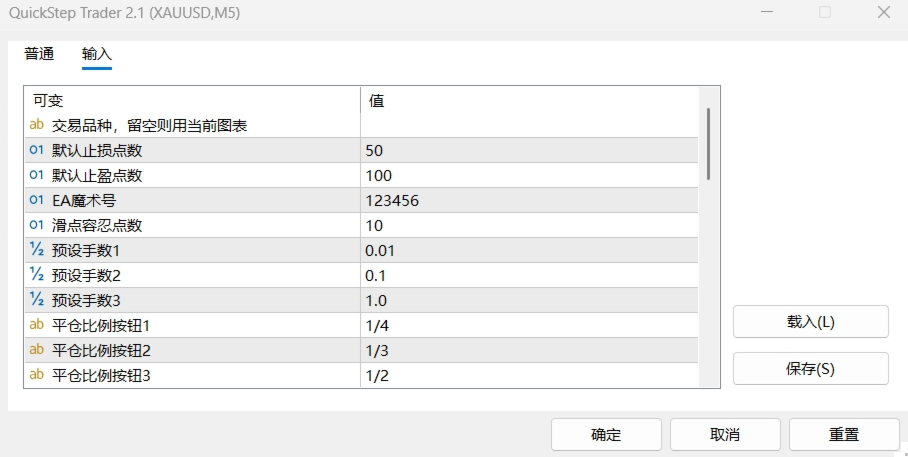
Task: Click the fraction icon beside 预设手数1
Action: [x=37, y=250]
